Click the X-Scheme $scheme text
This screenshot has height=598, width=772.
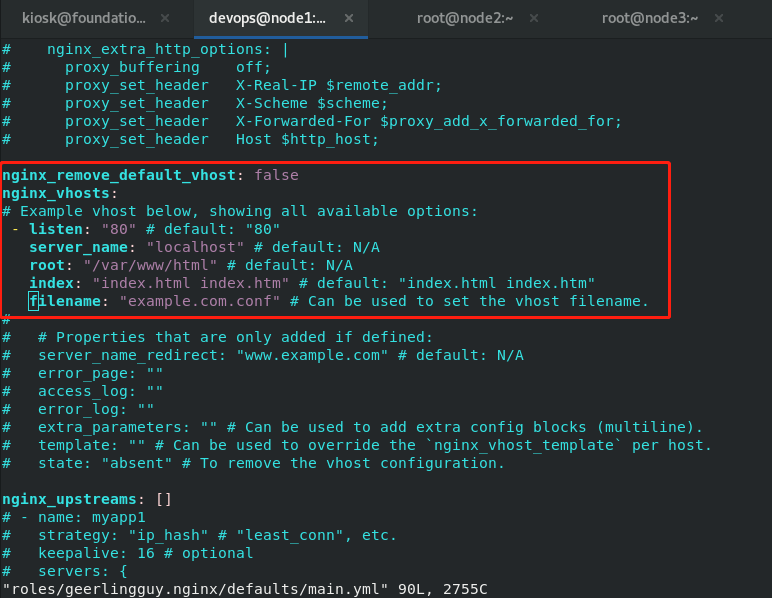pyautogui.click(x=312, y=103)
